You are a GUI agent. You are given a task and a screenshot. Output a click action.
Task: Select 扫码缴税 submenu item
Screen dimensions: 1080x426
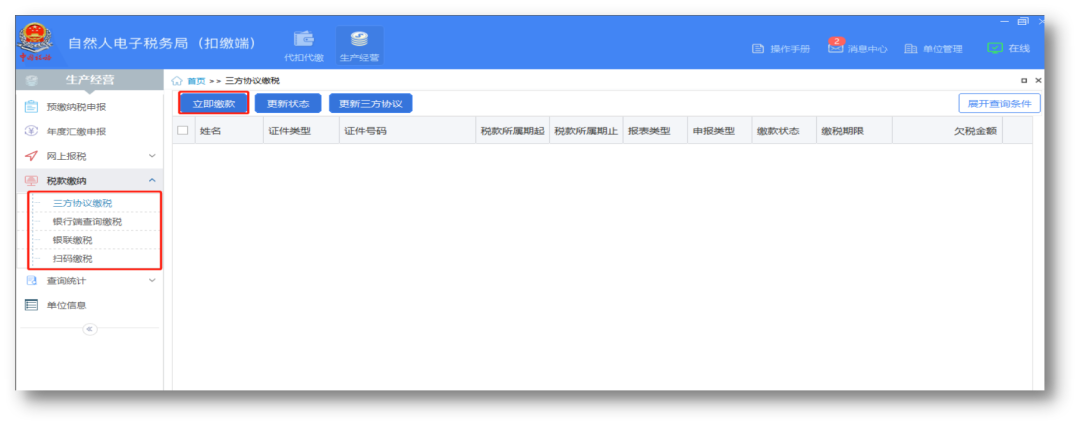click(x=72, y=258)
